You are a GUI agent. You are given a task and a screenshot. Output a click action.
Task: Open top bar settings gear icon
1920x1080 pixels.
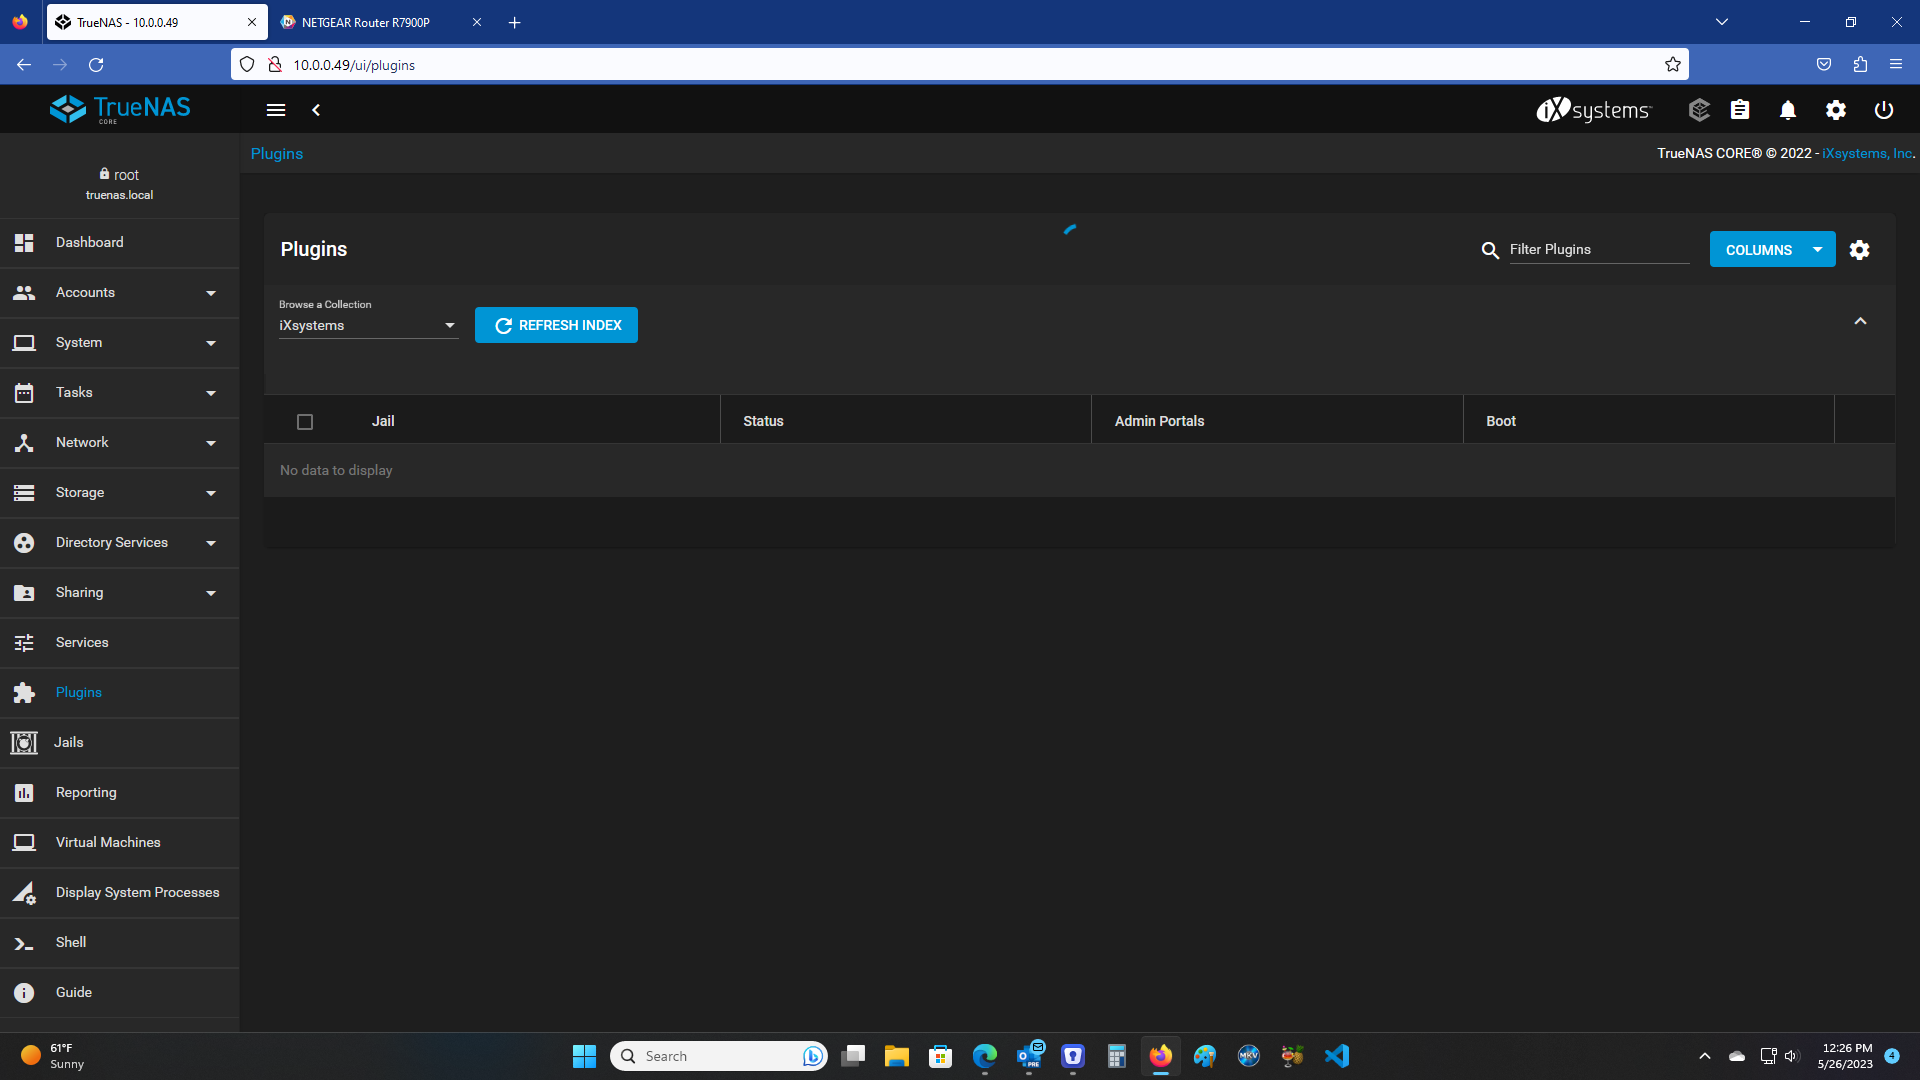(x=1836, y=110)
